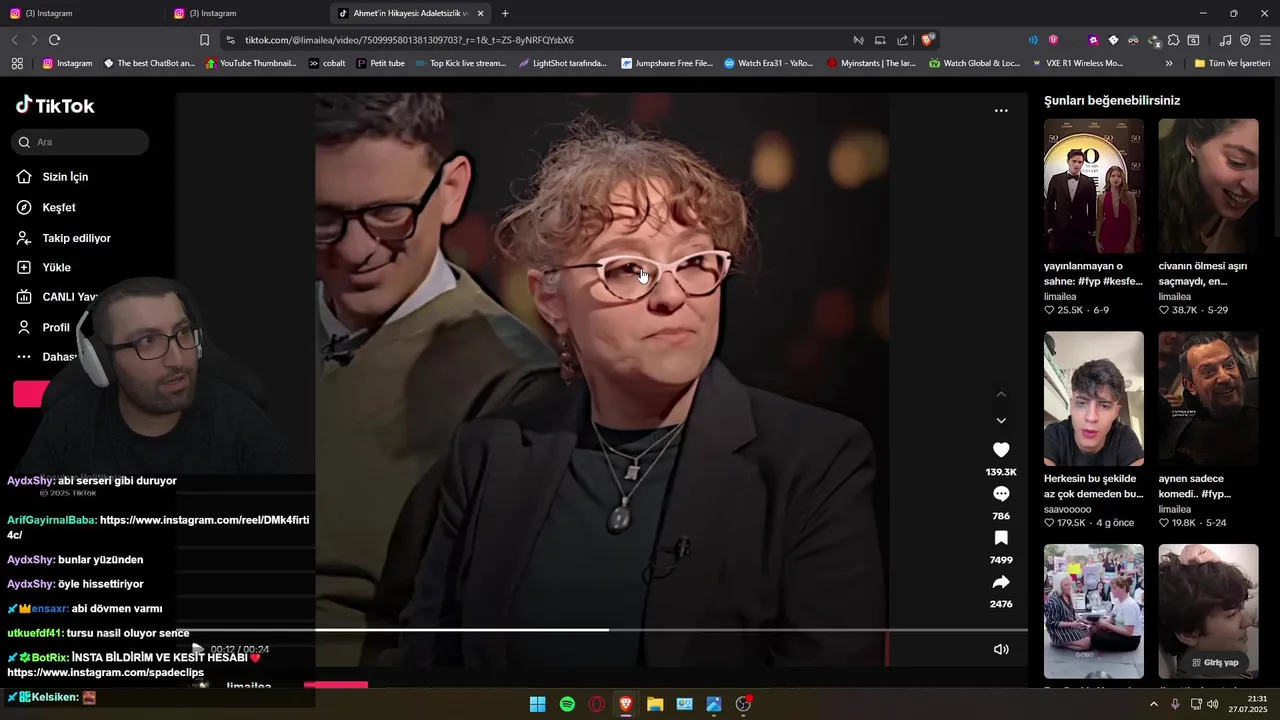Screen dimensions: 1280x720
Task: Open the spadeclips Instagram link in chat
Action: [x=104, y=673]
